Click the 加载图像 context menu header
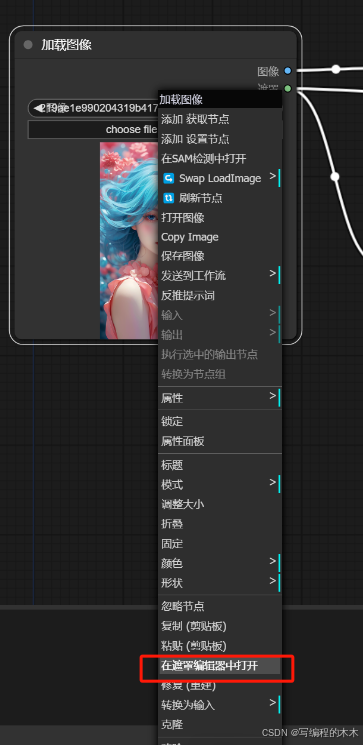363x745 pixels. point(220,99)
